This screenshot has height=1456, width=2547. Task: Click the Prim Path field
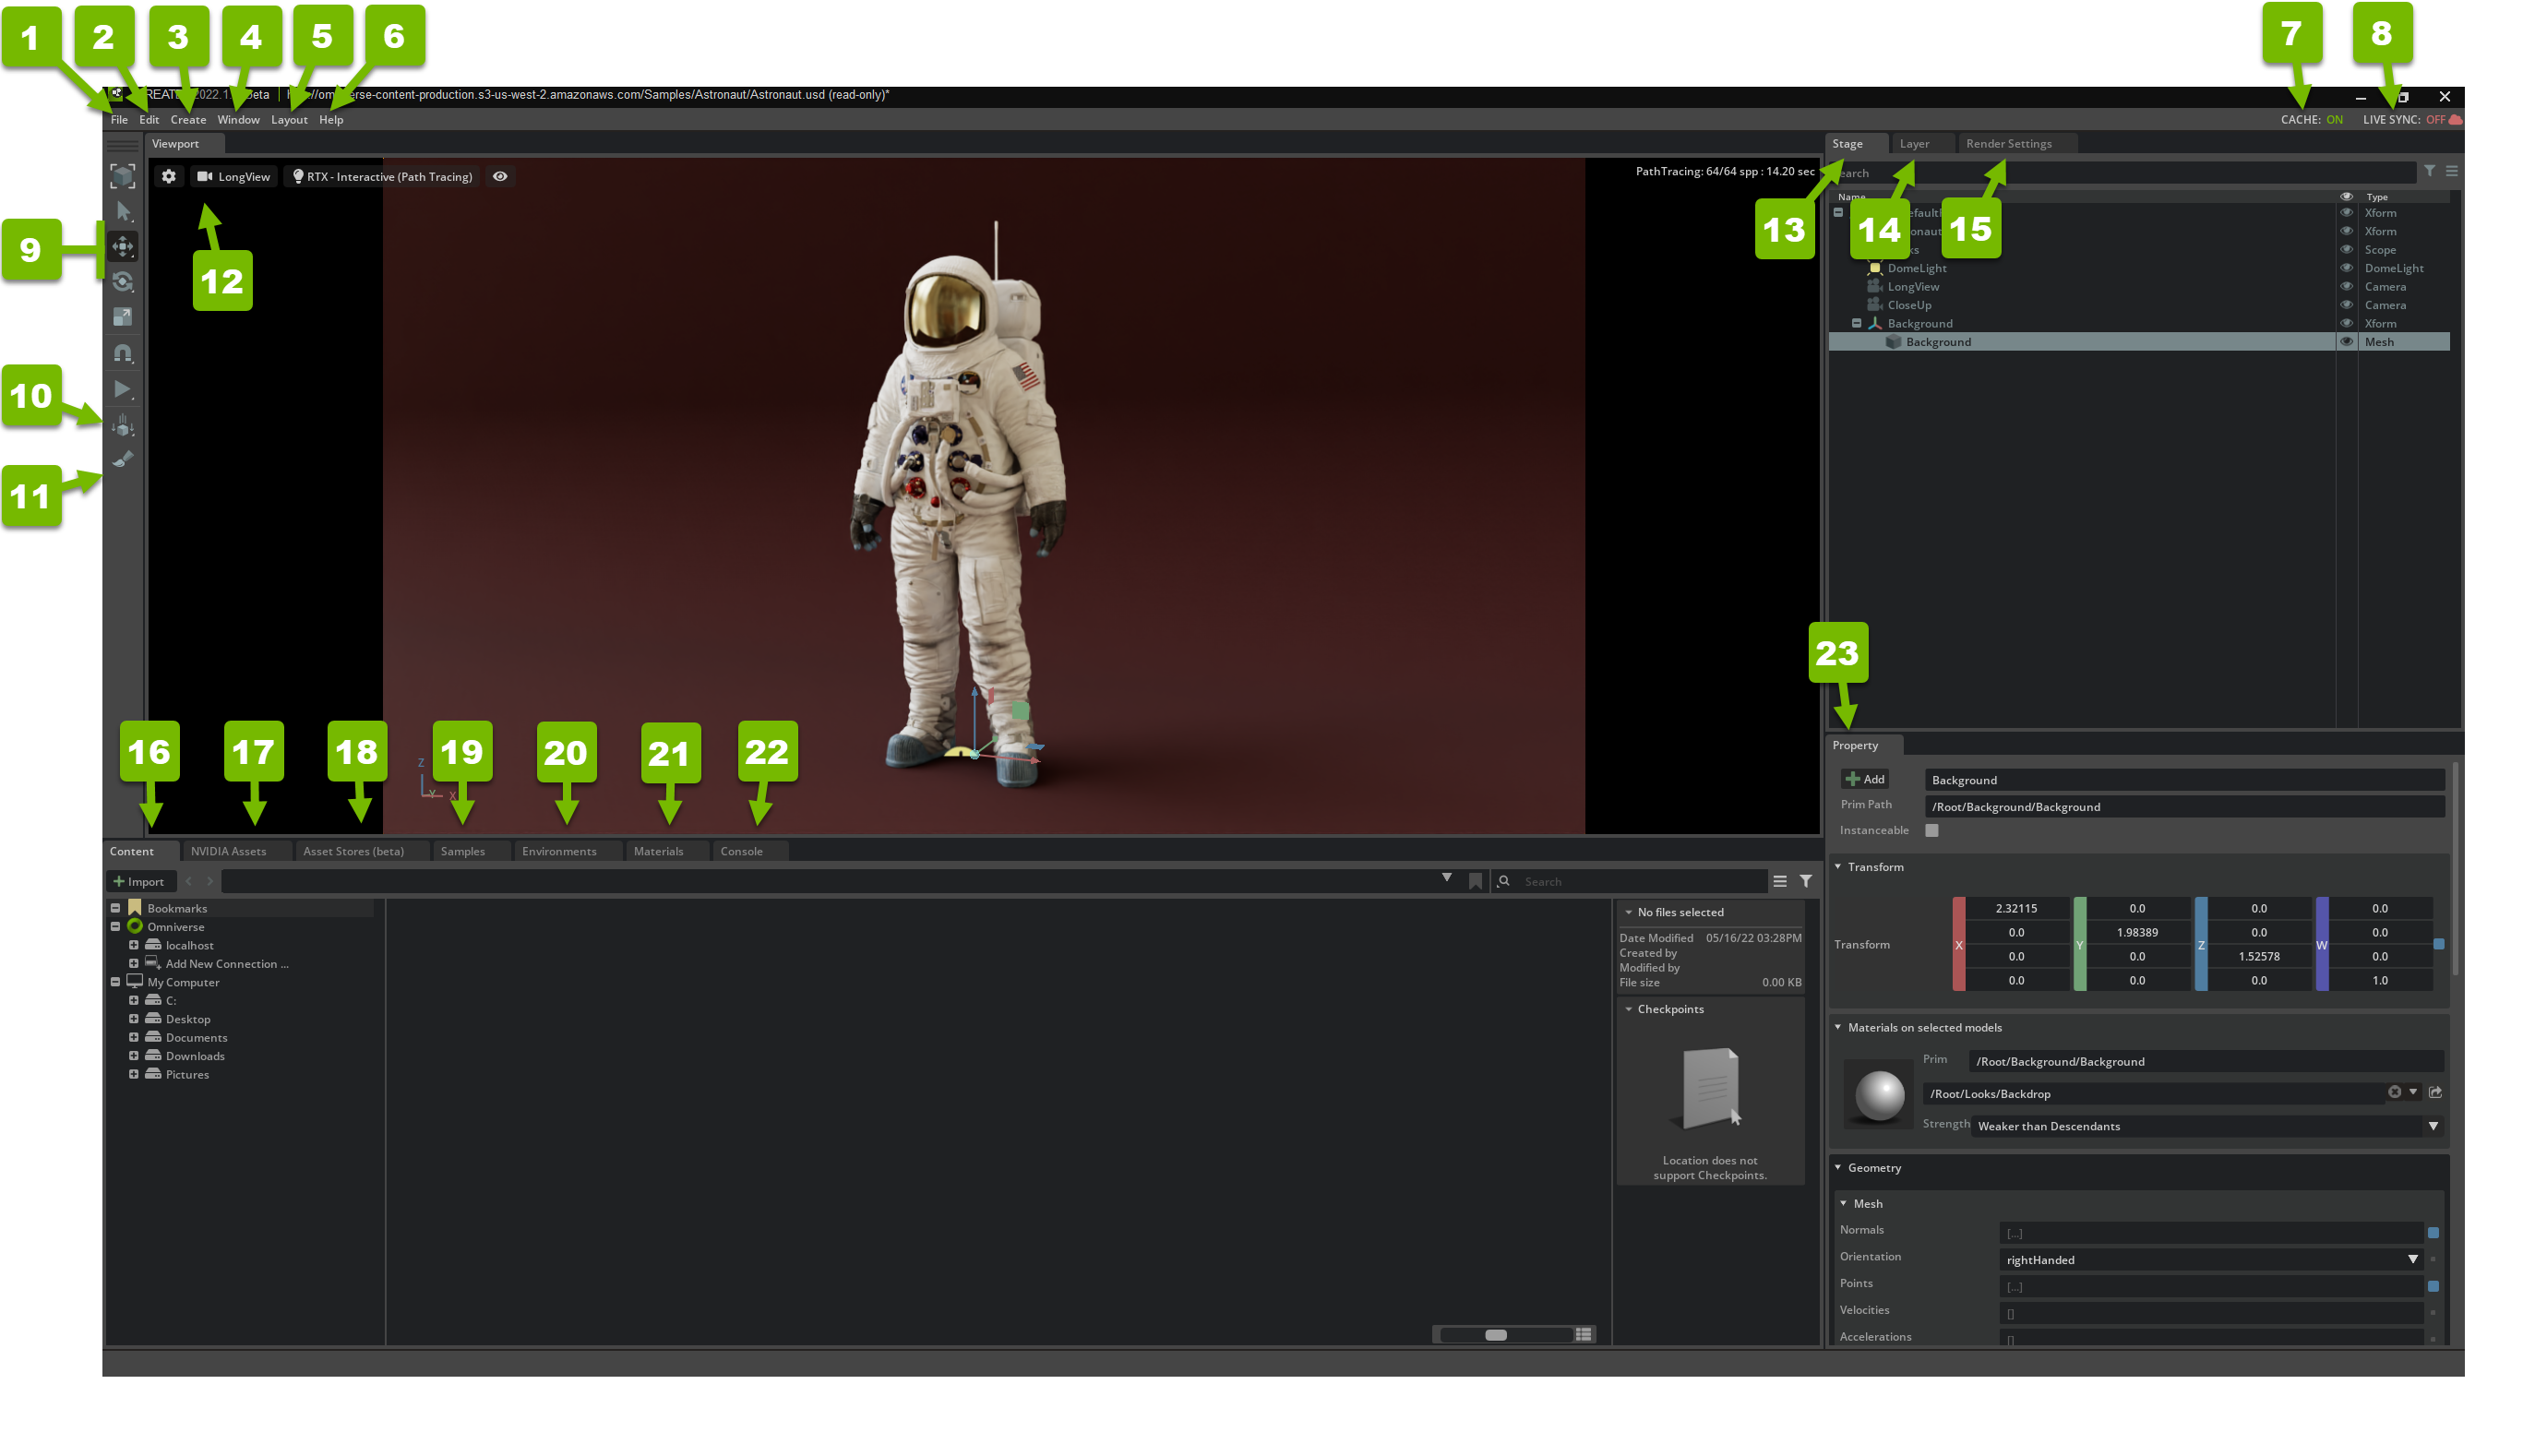[2184, 807]
